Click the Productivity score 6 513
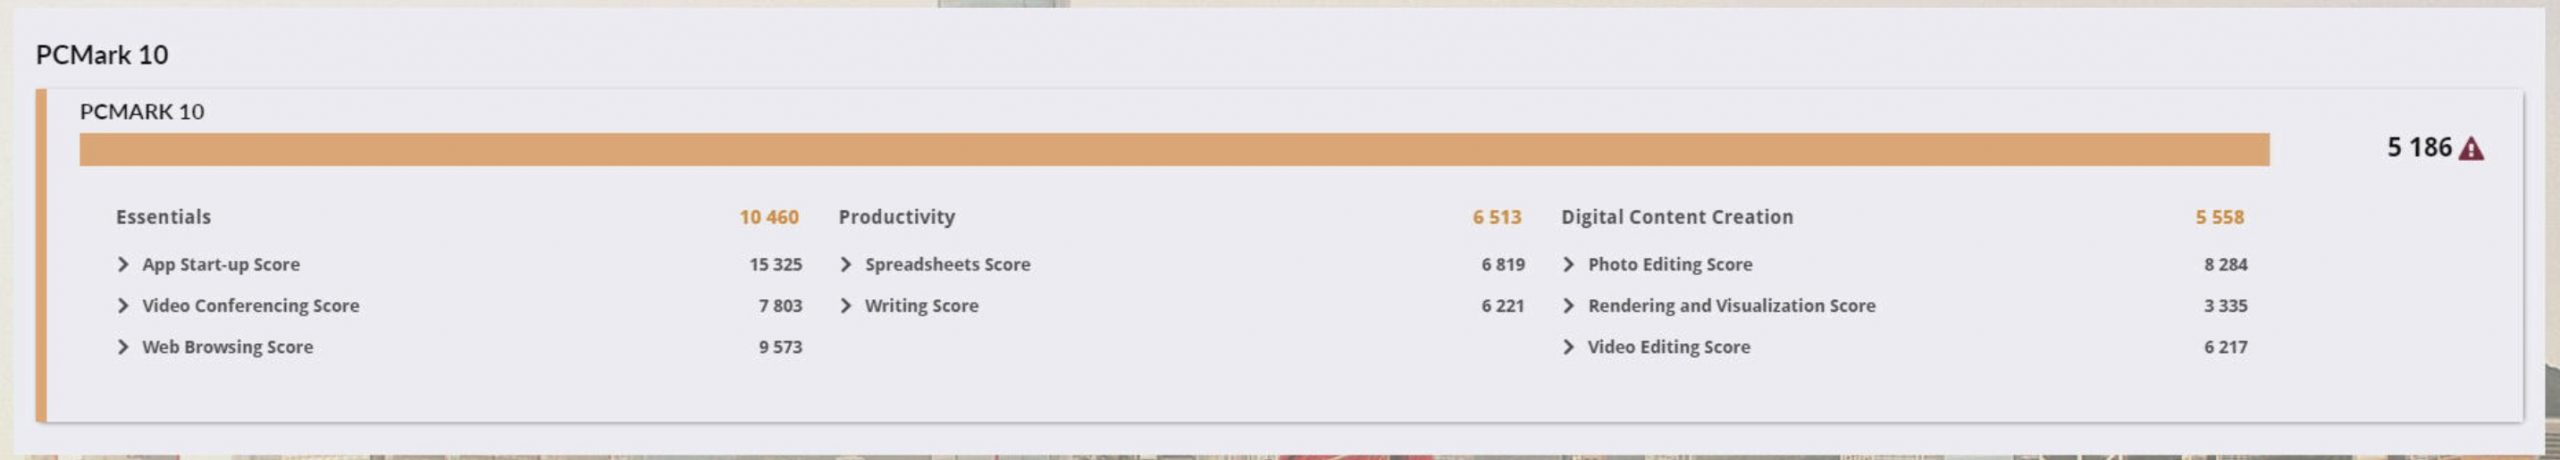Screen dimensions: 2560x460 (1496, 217)
